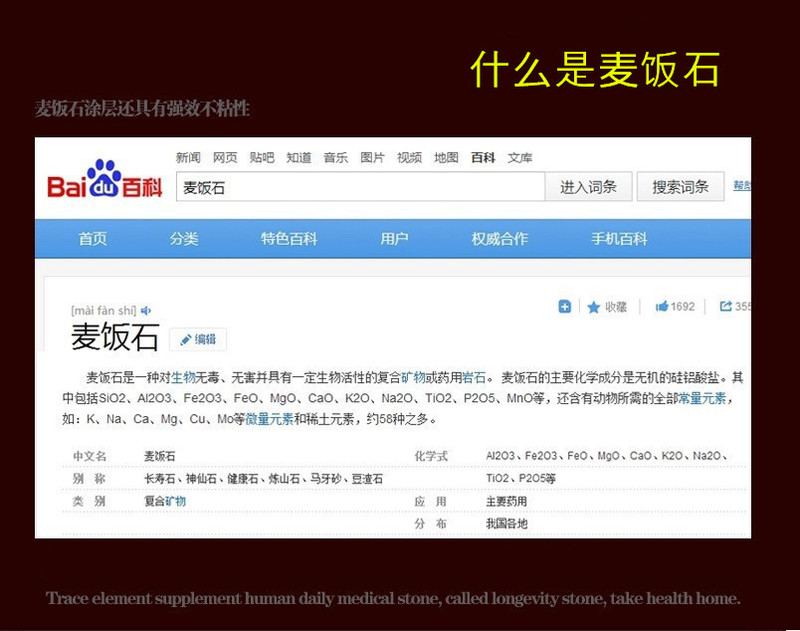Open the 文库 link in the top navigation
The height and width of the screenshot is (631, 800).
click(x=520, y=158)
